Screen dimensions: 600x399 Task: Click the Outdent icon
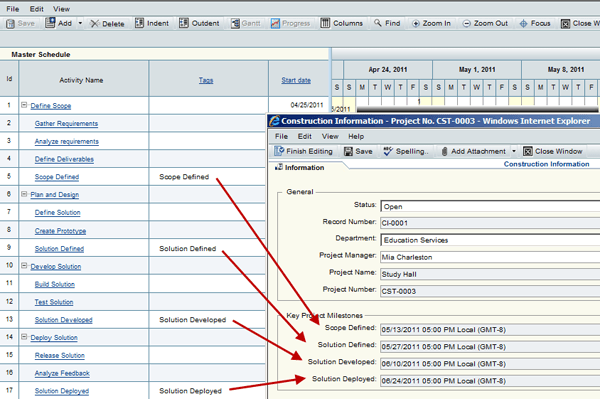pos(184,23)
